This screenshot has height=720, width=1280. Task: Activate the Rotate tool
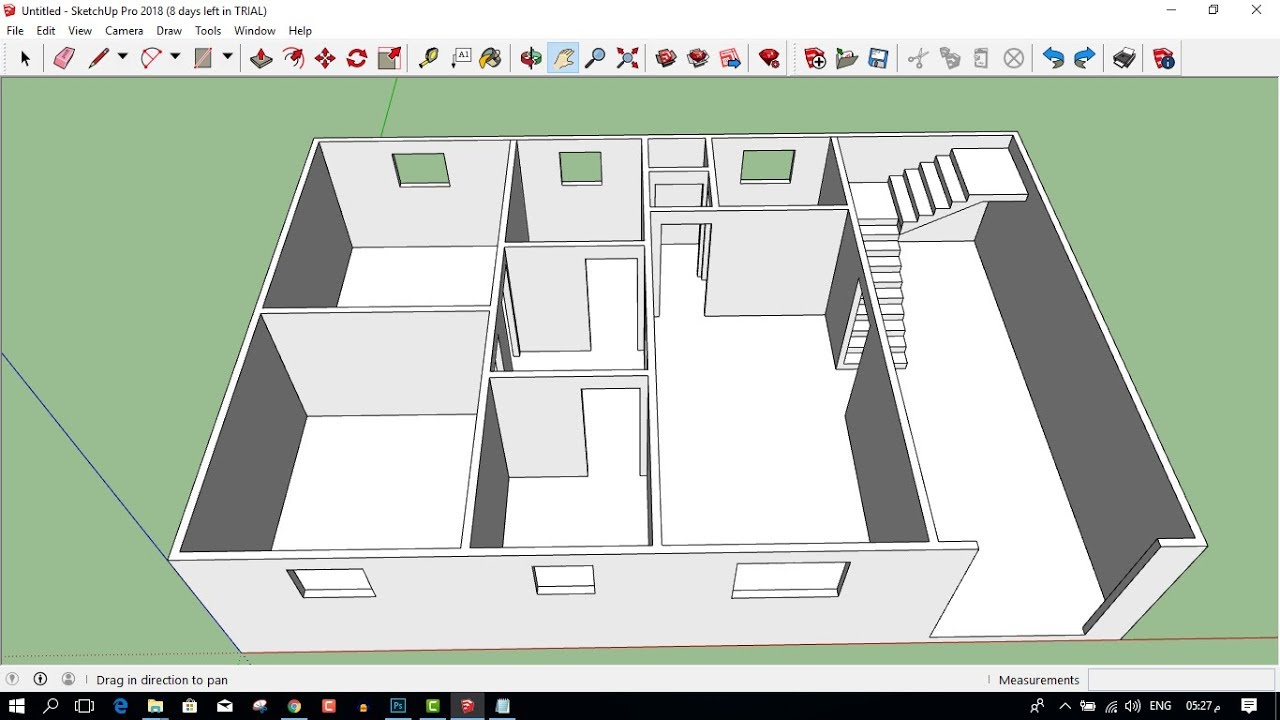[x=357, y=59]
